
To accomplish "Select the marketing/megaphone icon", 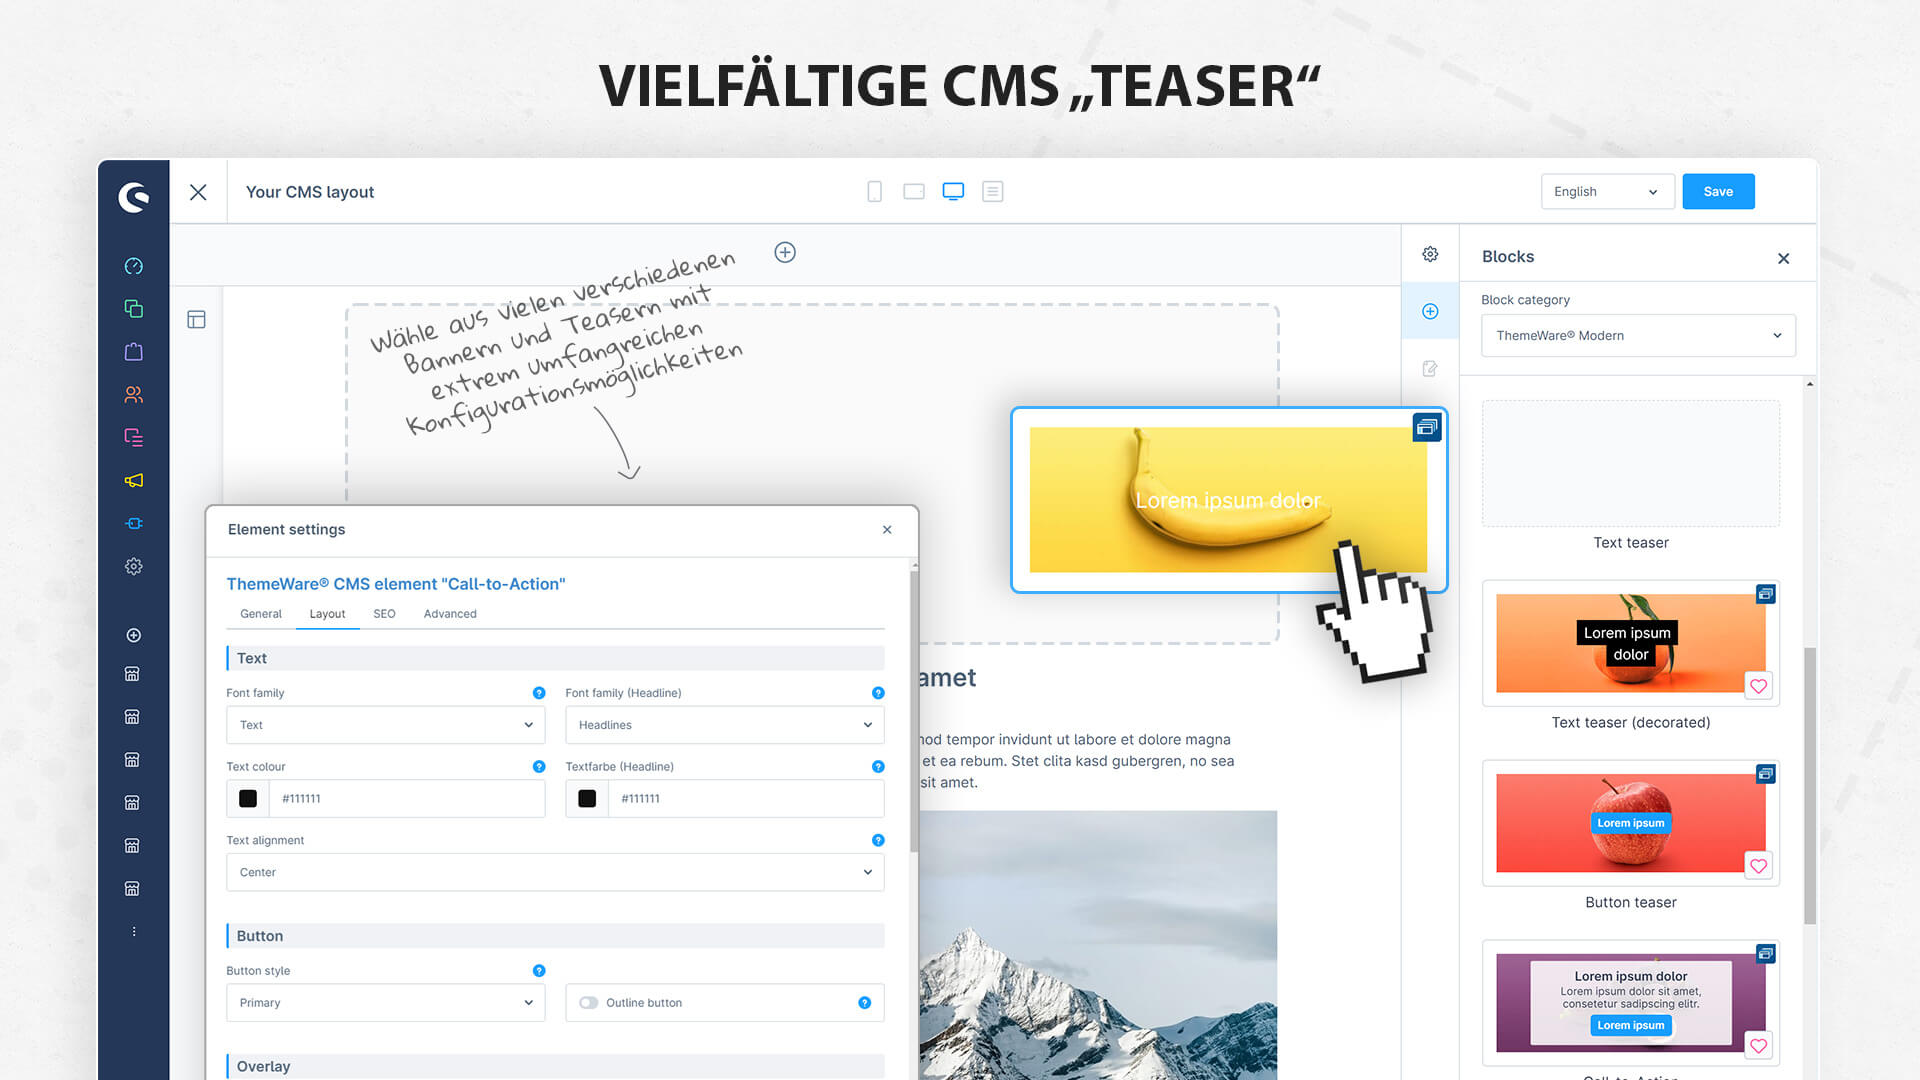I will pos(131,480).
